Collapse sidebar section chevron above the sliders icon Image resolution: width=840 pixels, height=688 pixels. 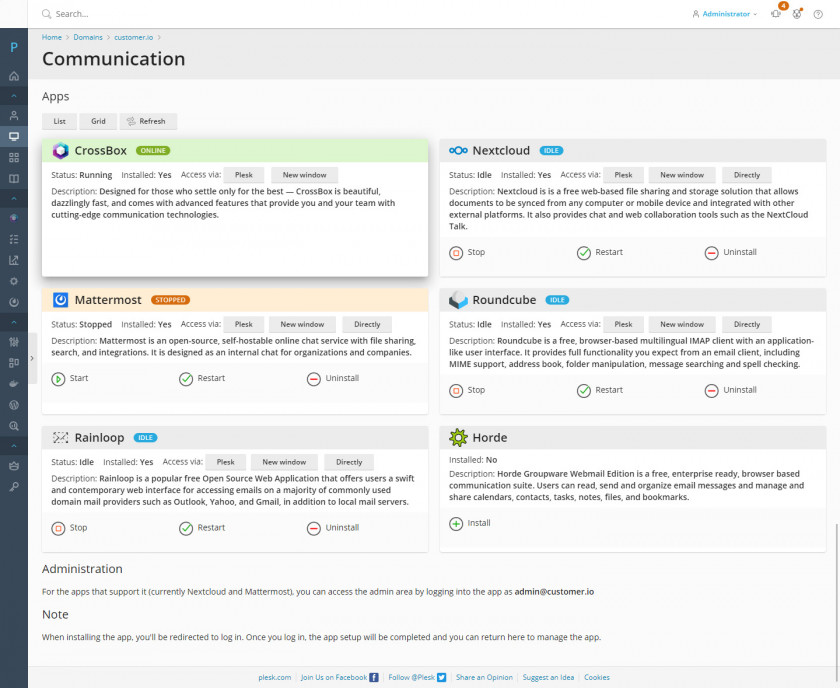(14, 322)
